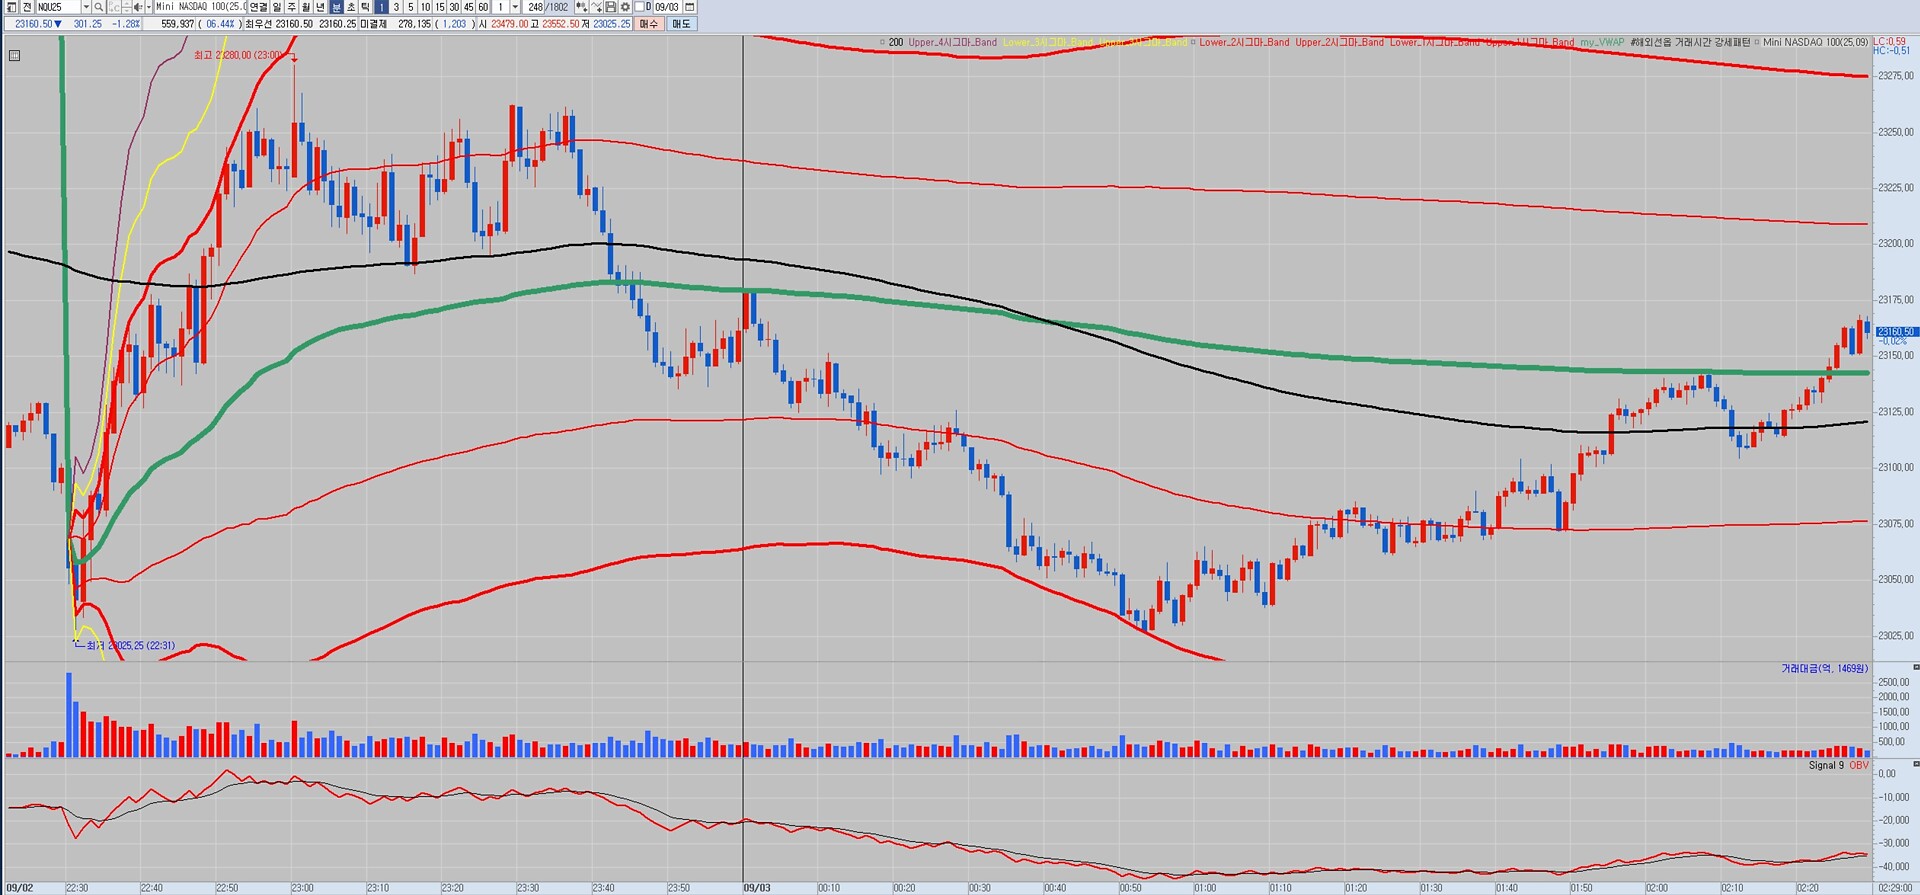The image size is (1920, 895).
Task: Toggle the 연결 continuous contract button
Action: pyautogui.click(x=258, y=7)
